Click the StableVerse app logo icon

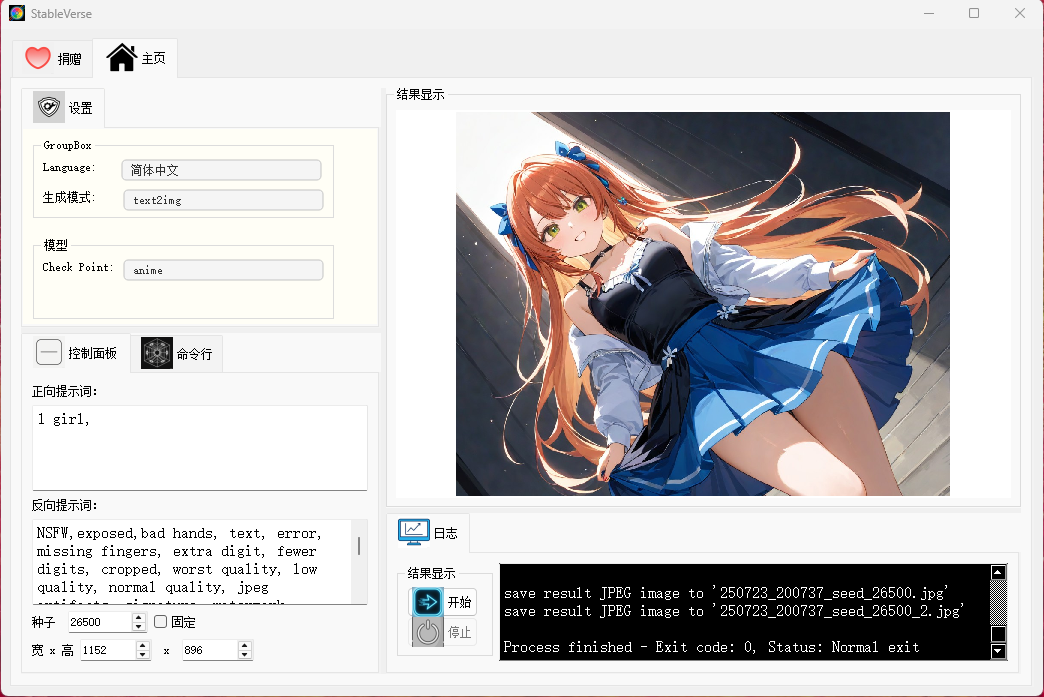coord(17,13)
